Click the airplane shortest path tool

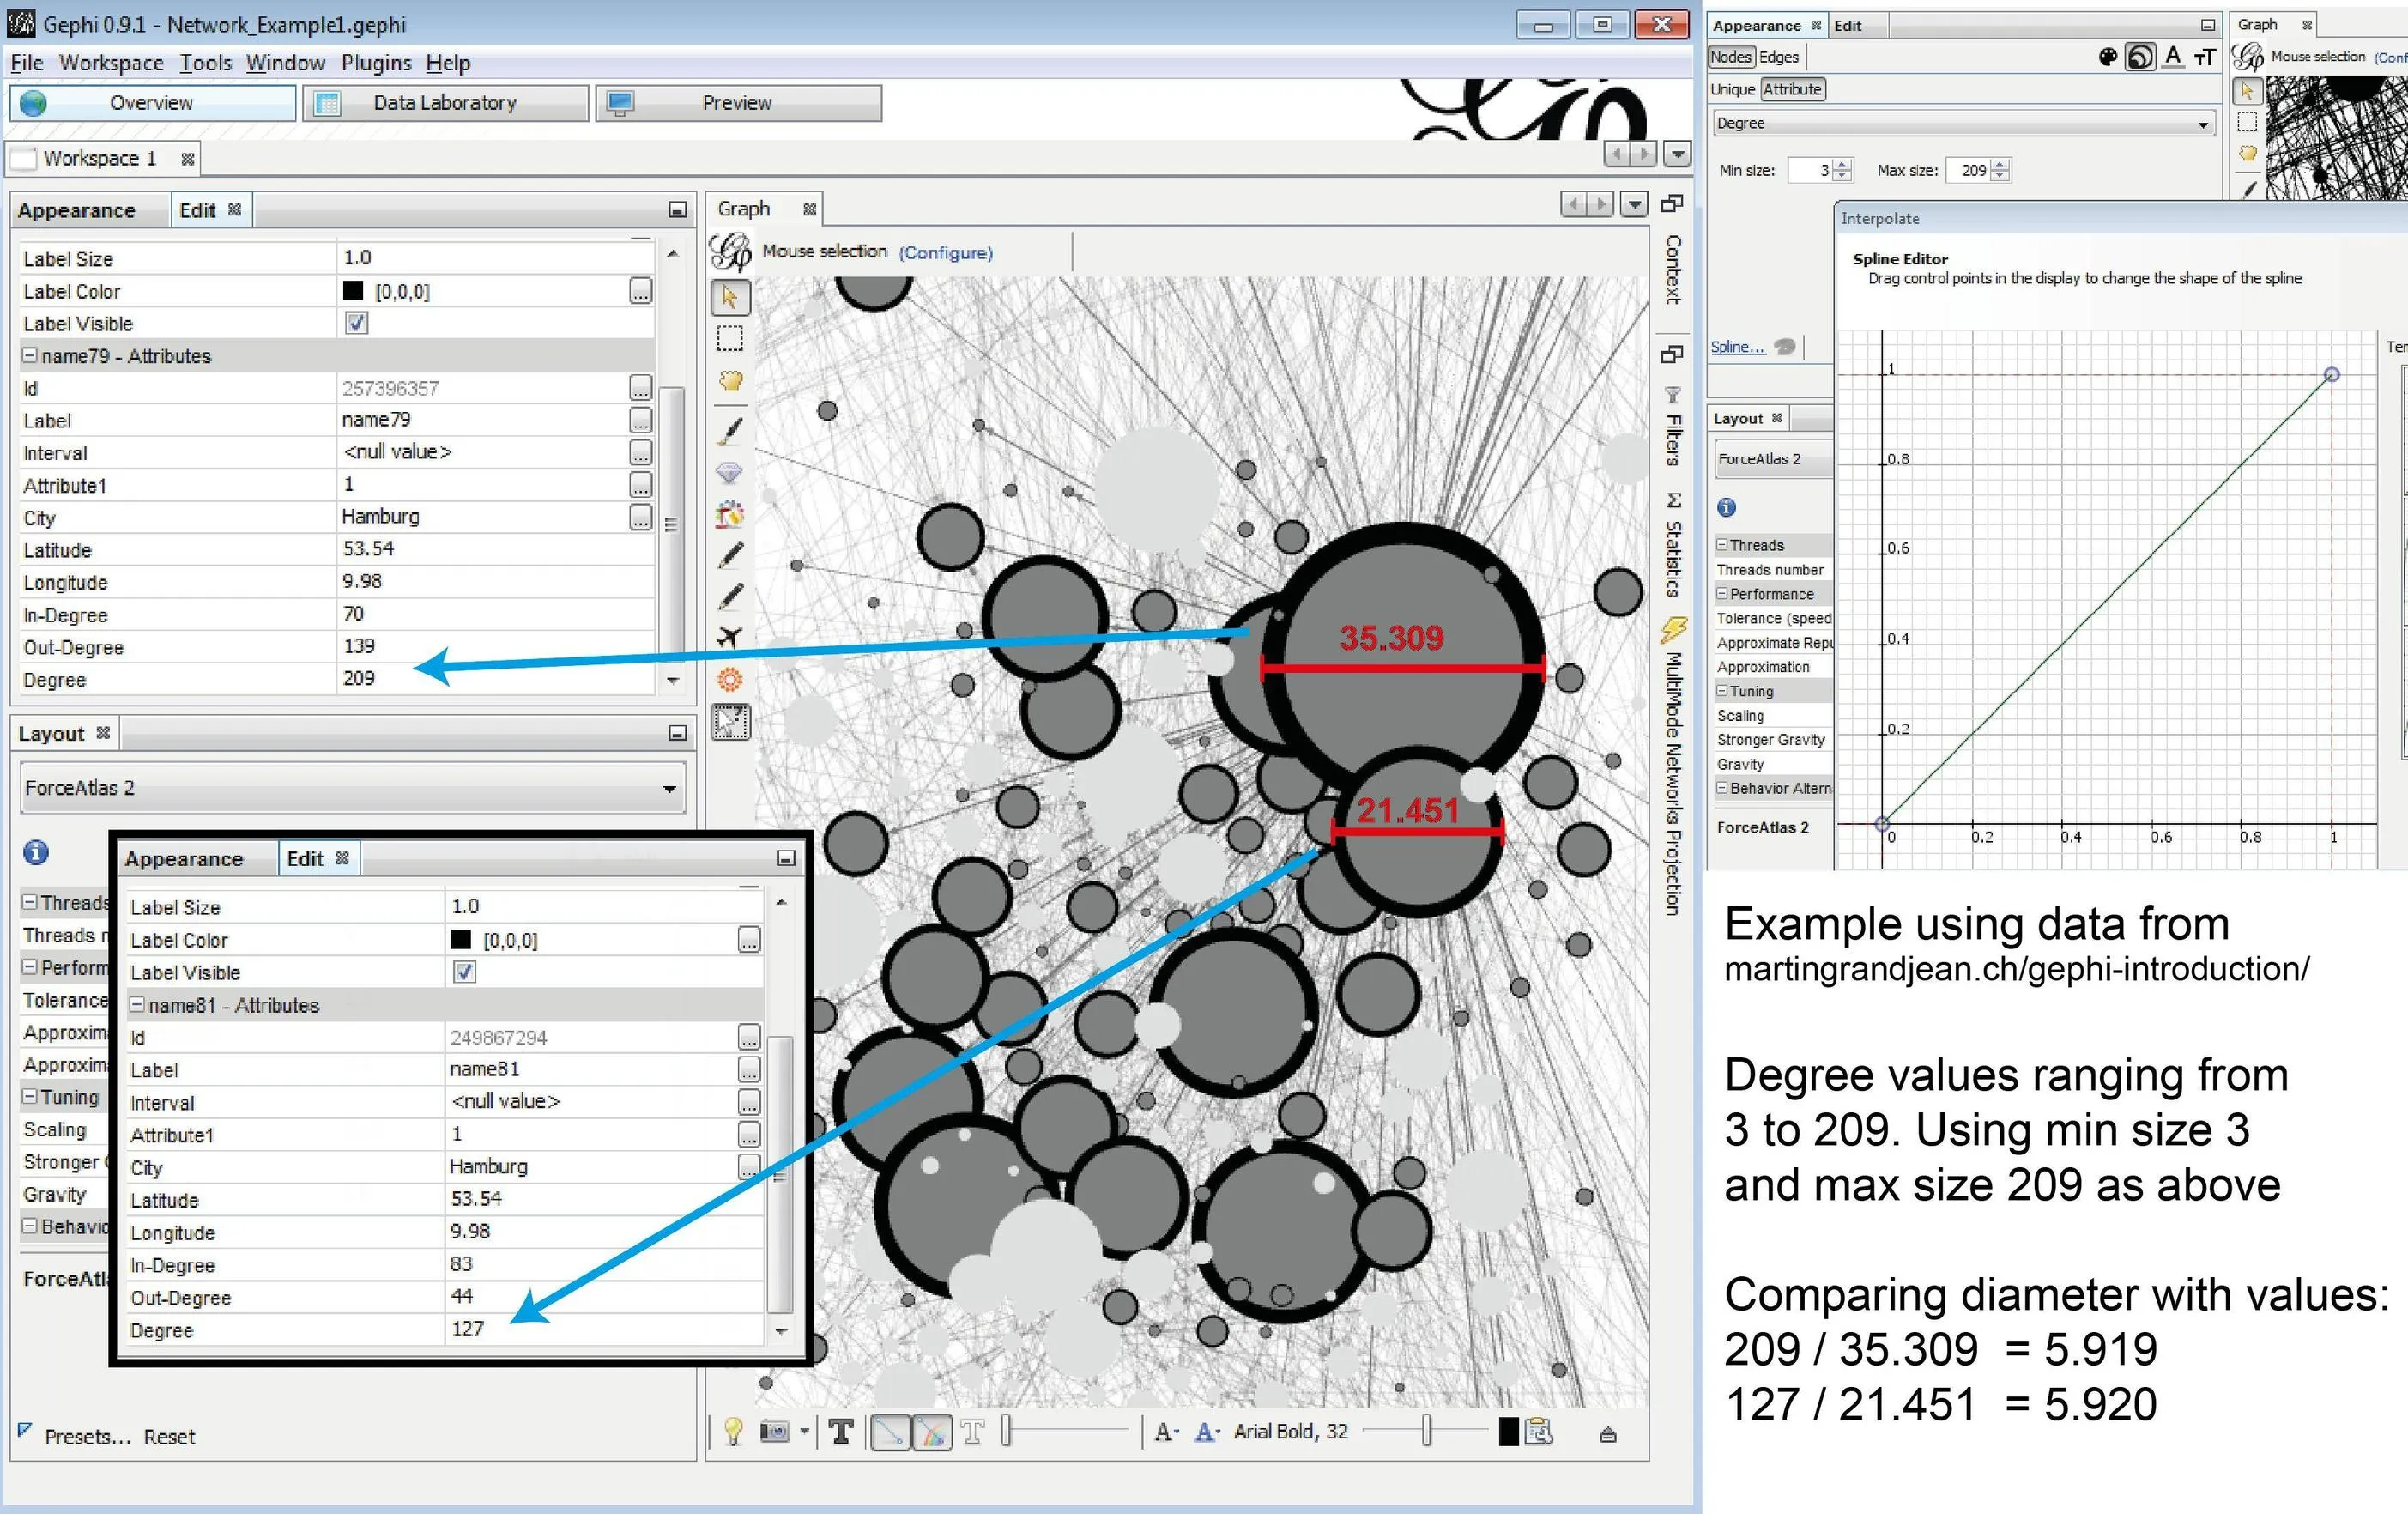click(x=730, y=637)
